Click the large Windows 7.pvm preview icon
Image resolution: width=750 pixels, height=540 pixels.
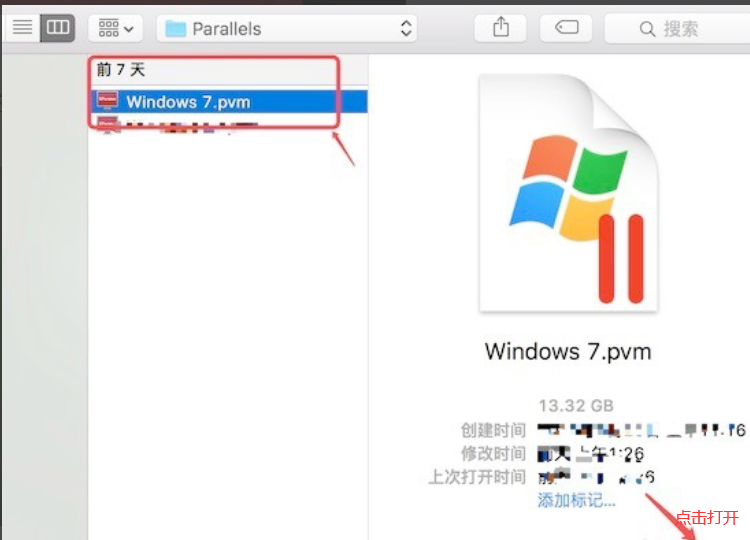pyautogui.click(x=568, y=192)
